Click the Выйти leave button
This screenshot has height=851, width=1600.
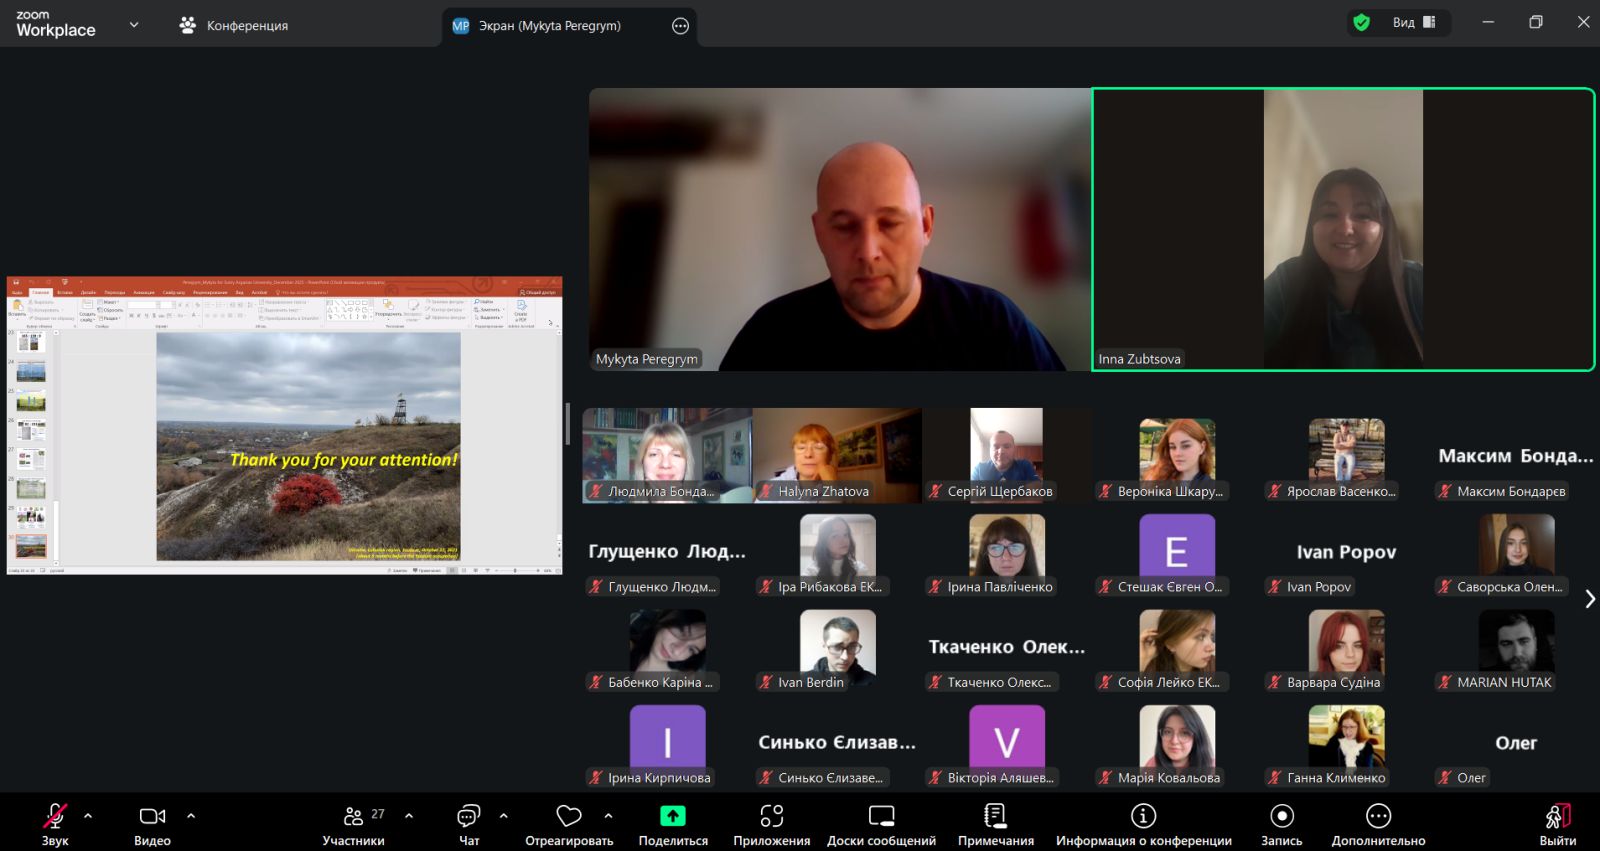1557,817
